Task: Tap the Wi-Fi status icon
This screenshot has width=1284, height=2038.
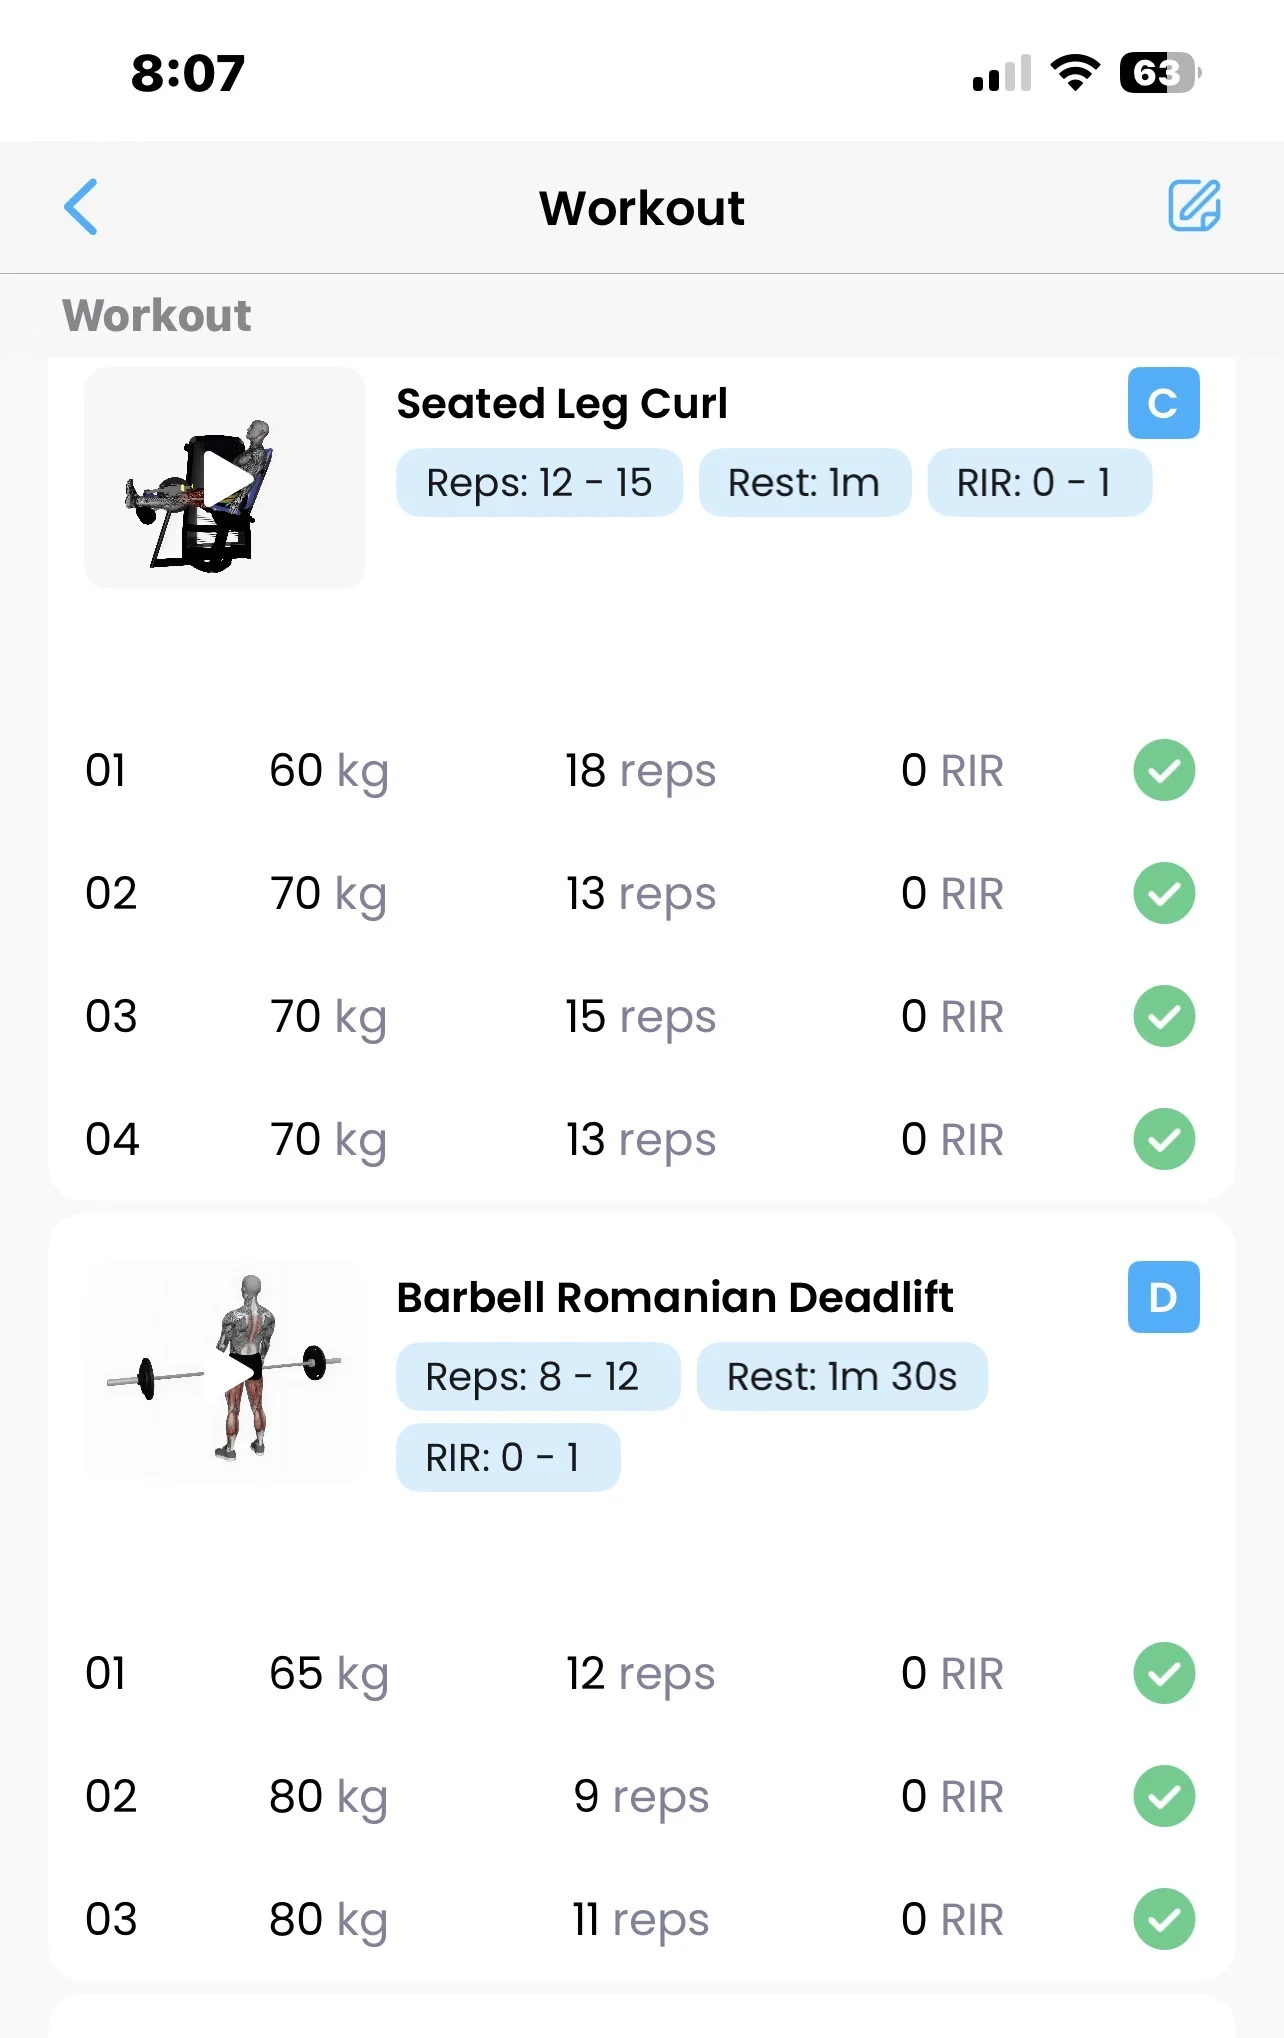Action: (1075, 73)
